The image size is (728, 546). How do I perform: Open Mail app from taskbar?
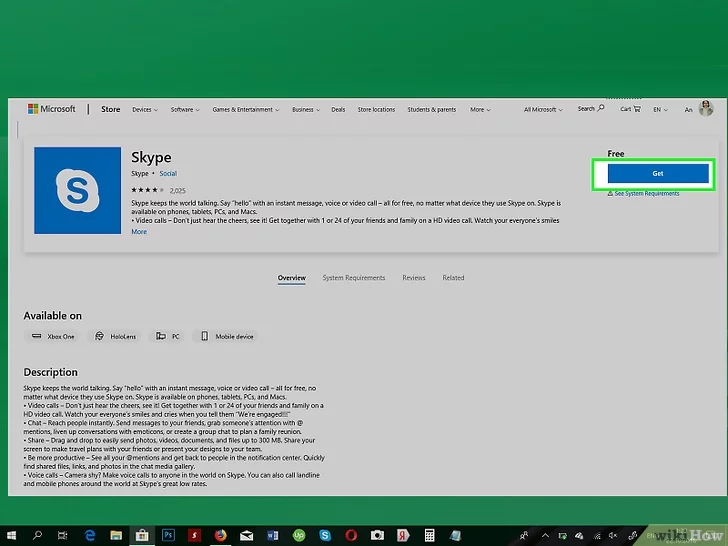247,535
